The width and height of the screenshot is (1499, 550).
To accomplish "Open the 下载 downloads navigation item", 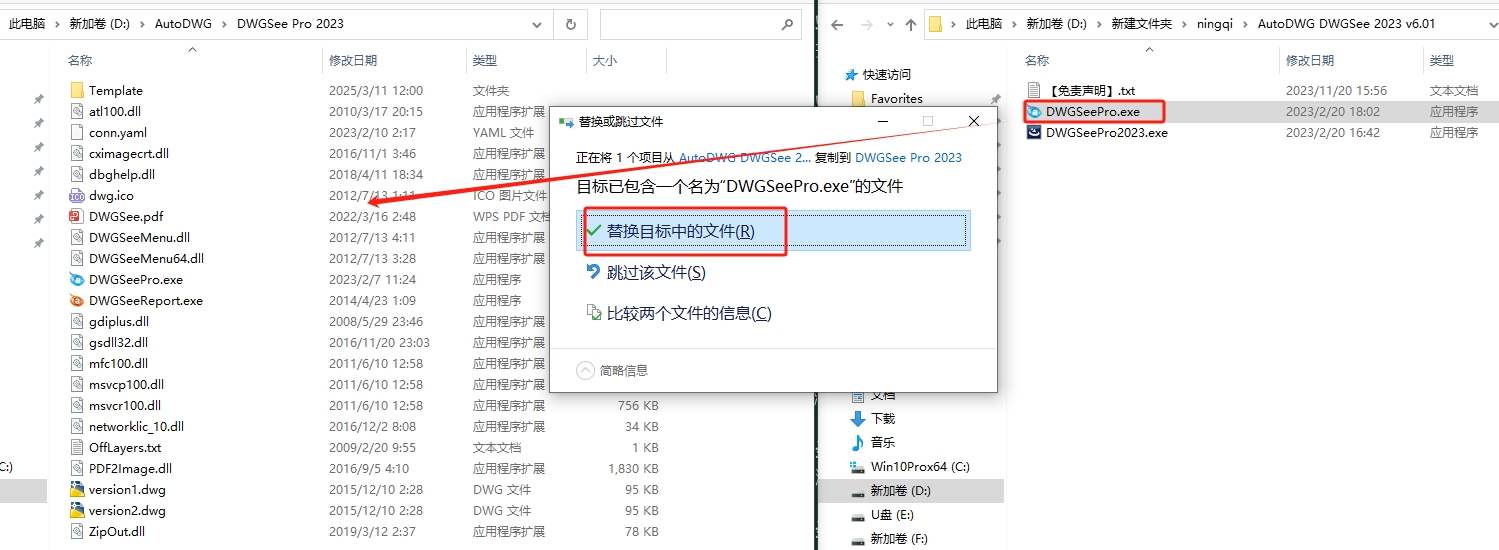I will (873, 418).
